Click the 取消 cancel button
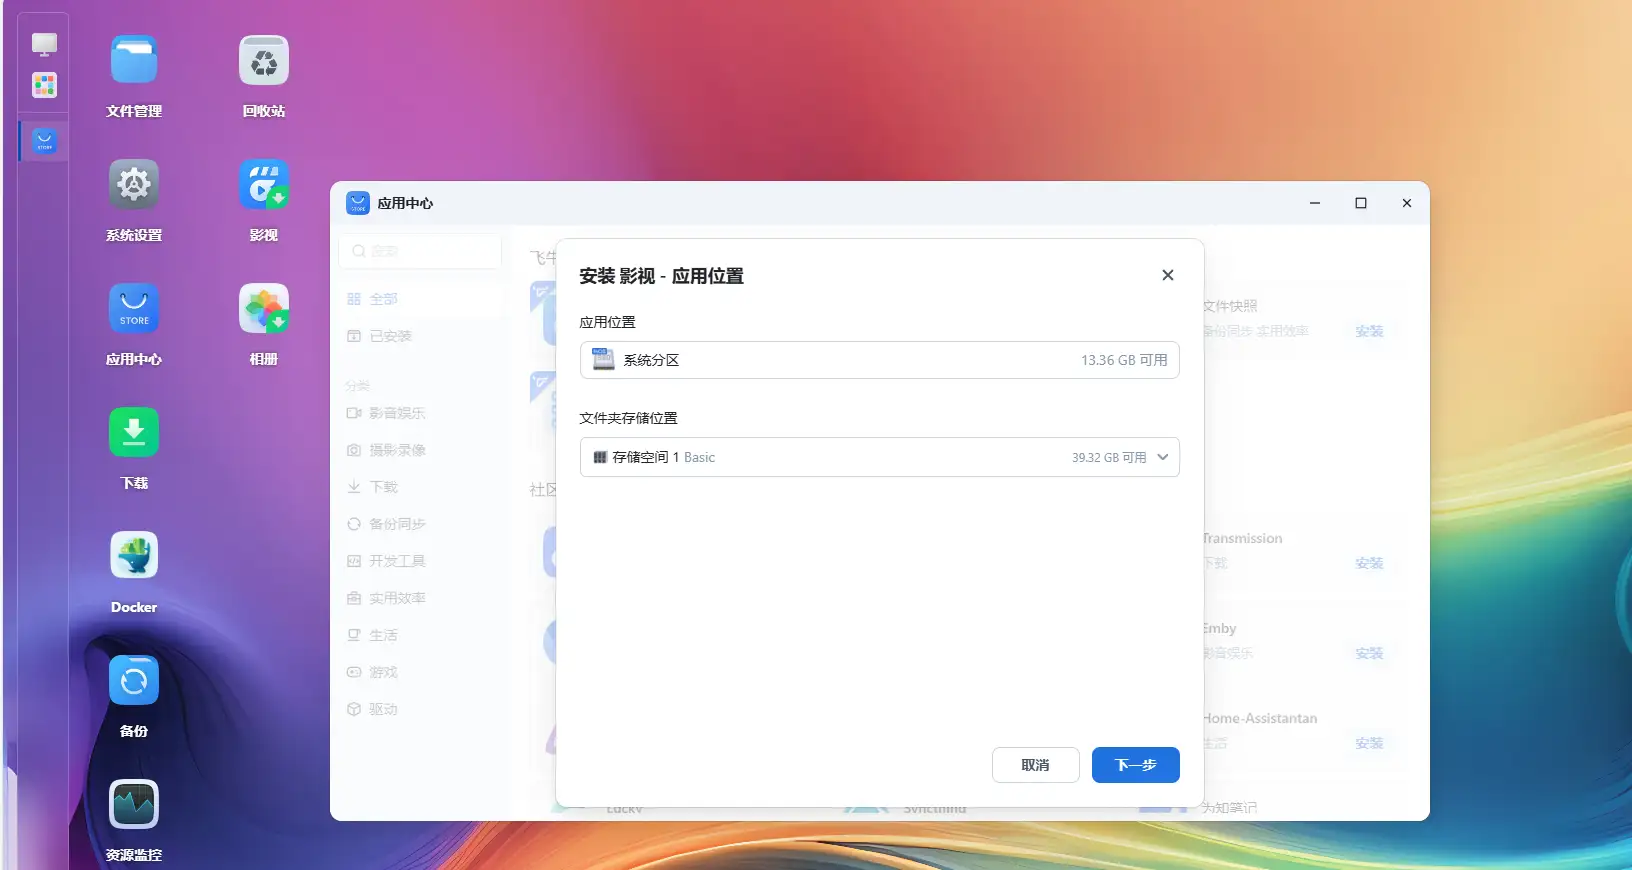1632x870 pixels. (1035, 765)
